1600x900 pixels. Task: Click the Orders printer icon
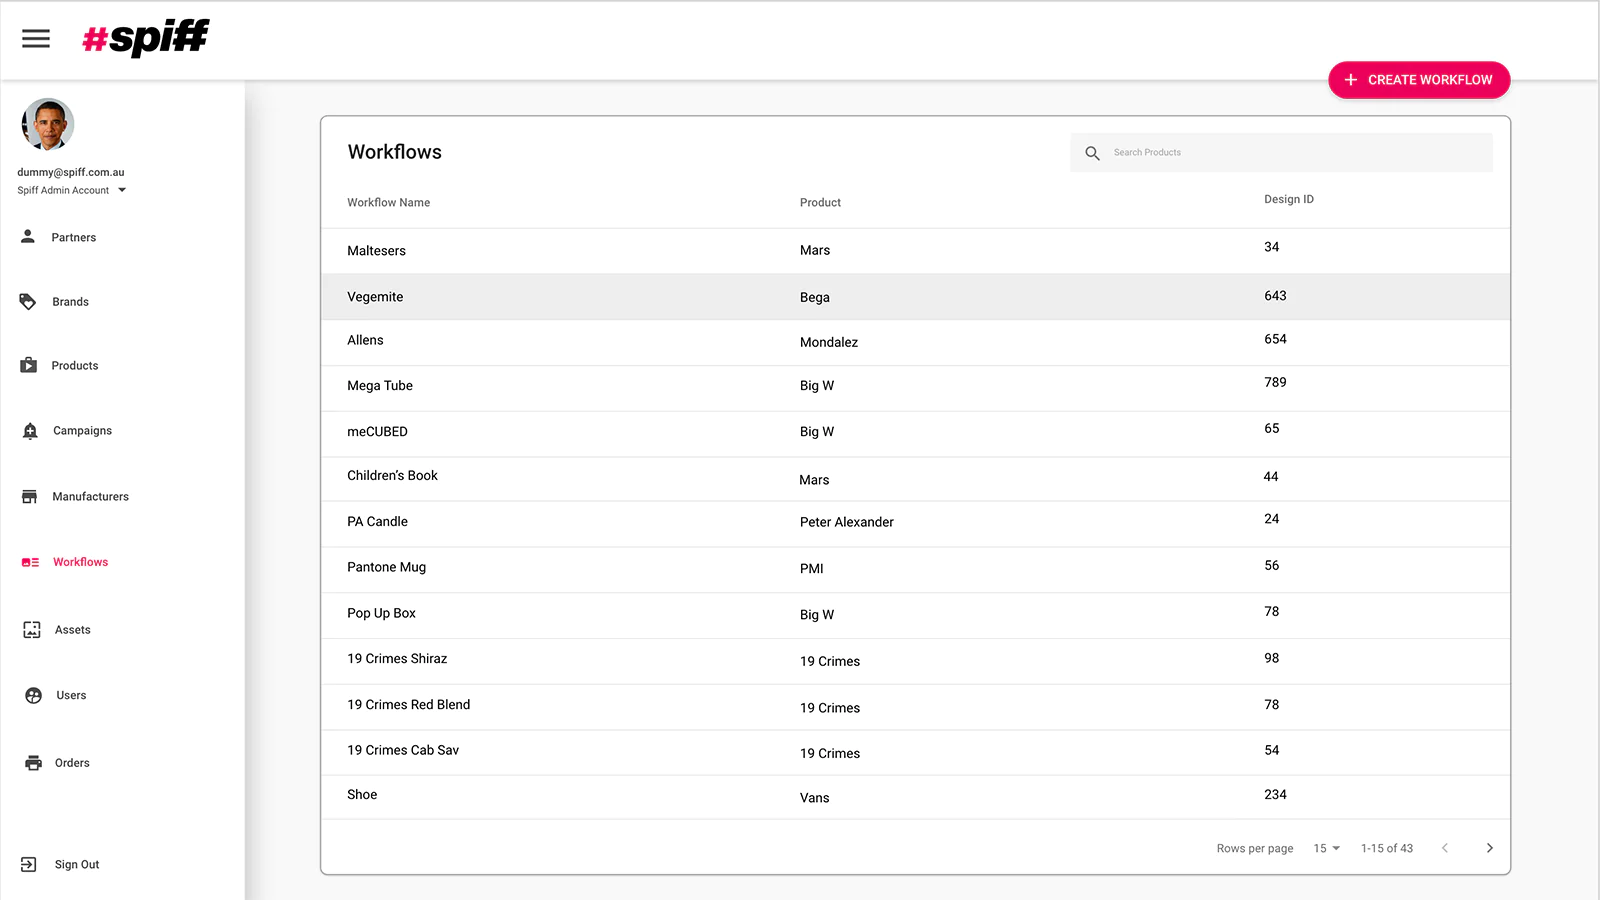34,763
